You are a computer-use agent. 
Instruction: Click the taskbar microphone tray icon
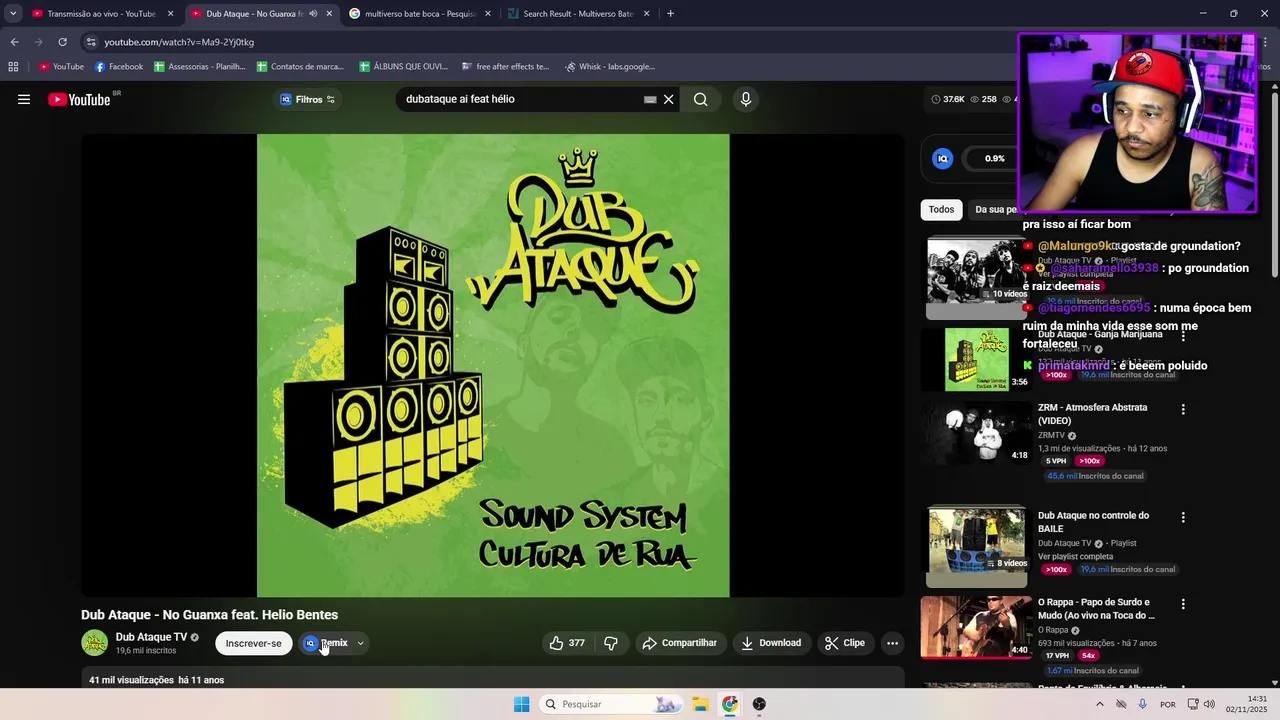coord(1142,704)
